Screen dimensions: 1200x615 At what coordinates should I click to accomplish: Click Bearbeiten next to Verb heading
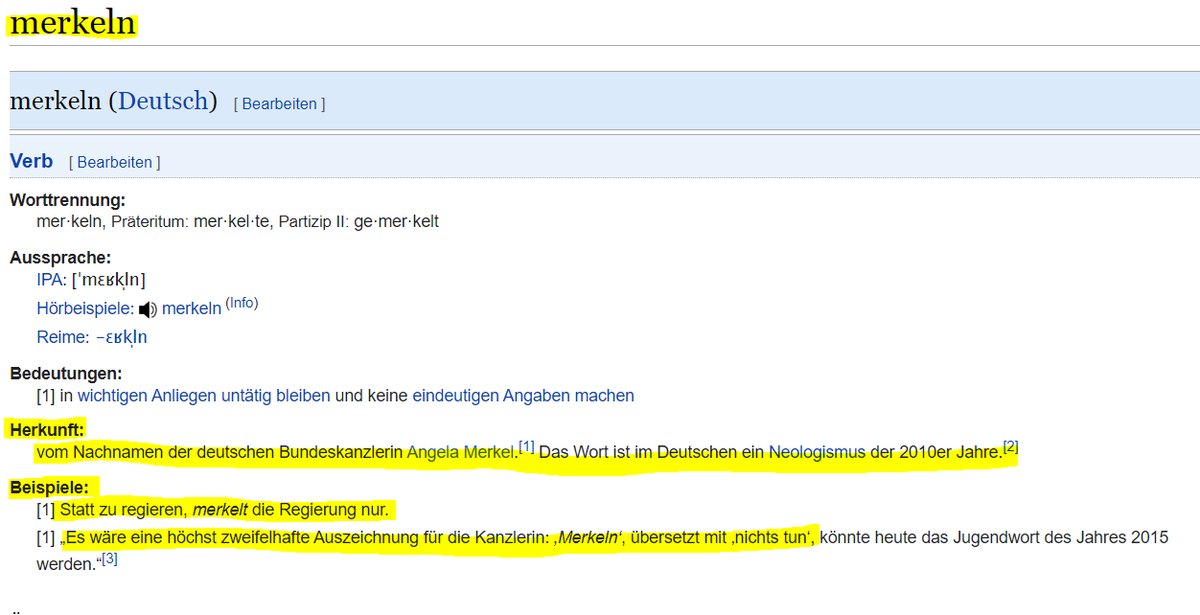point(115,162)
